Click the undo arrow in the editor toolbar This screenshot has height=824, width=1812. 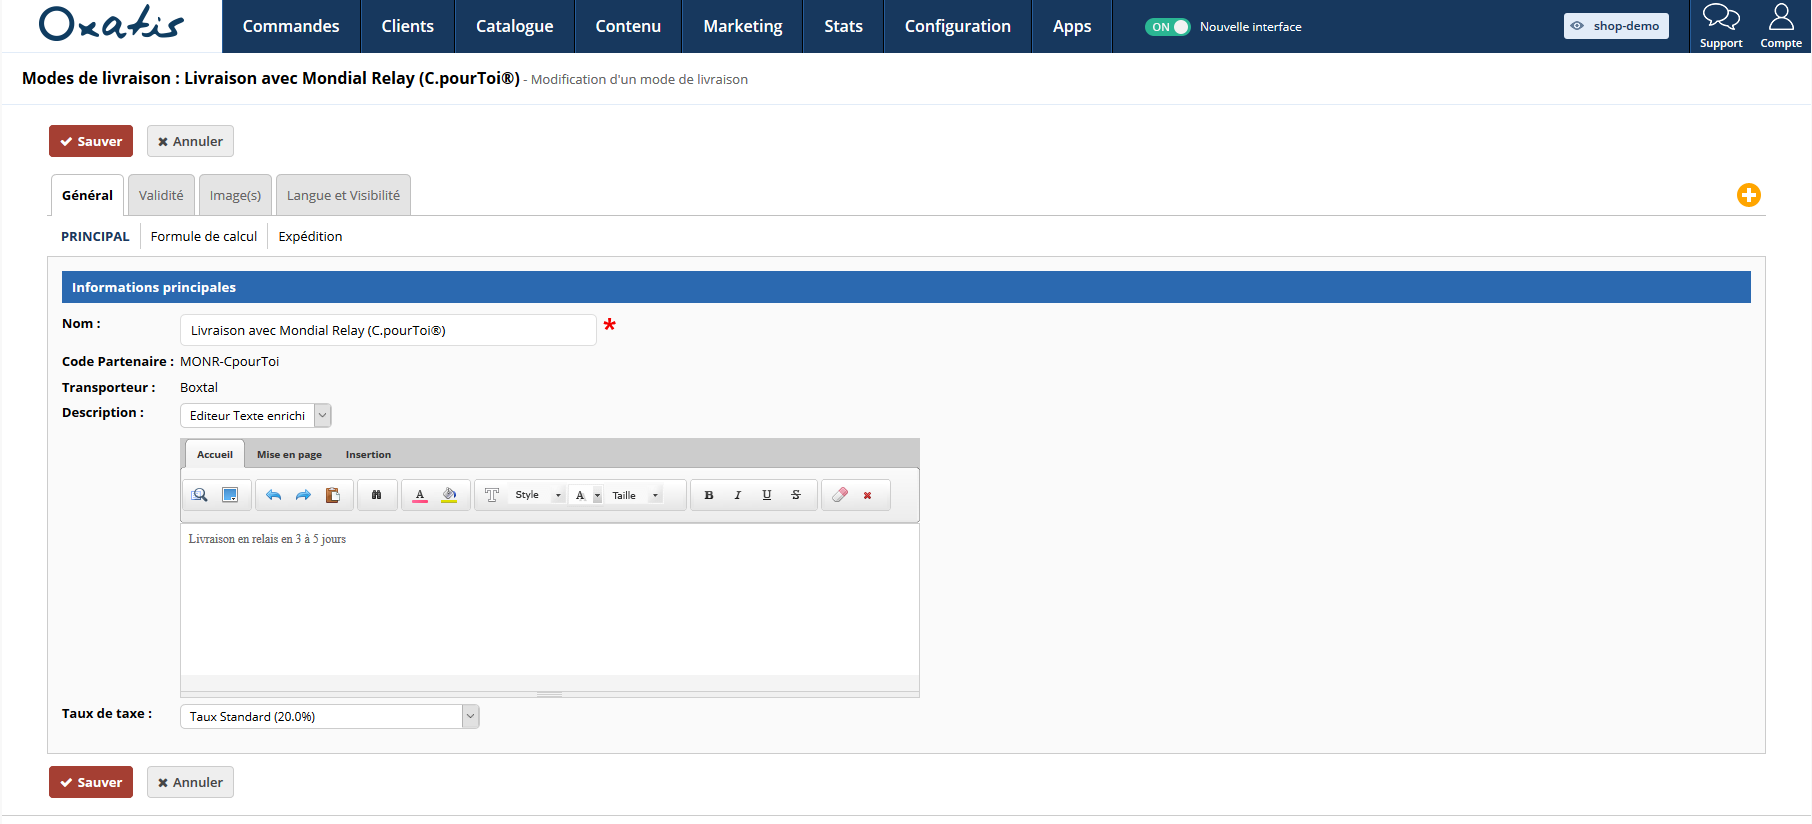(x=273, y=495)
